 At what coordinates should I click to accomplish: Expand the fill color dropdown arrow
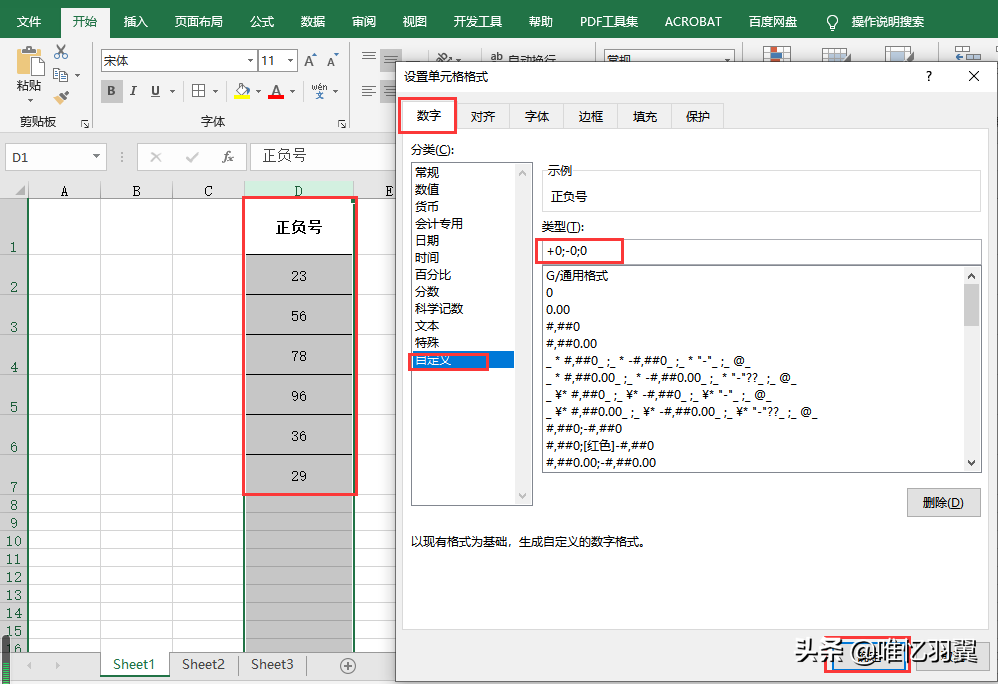tap(258, 91)
